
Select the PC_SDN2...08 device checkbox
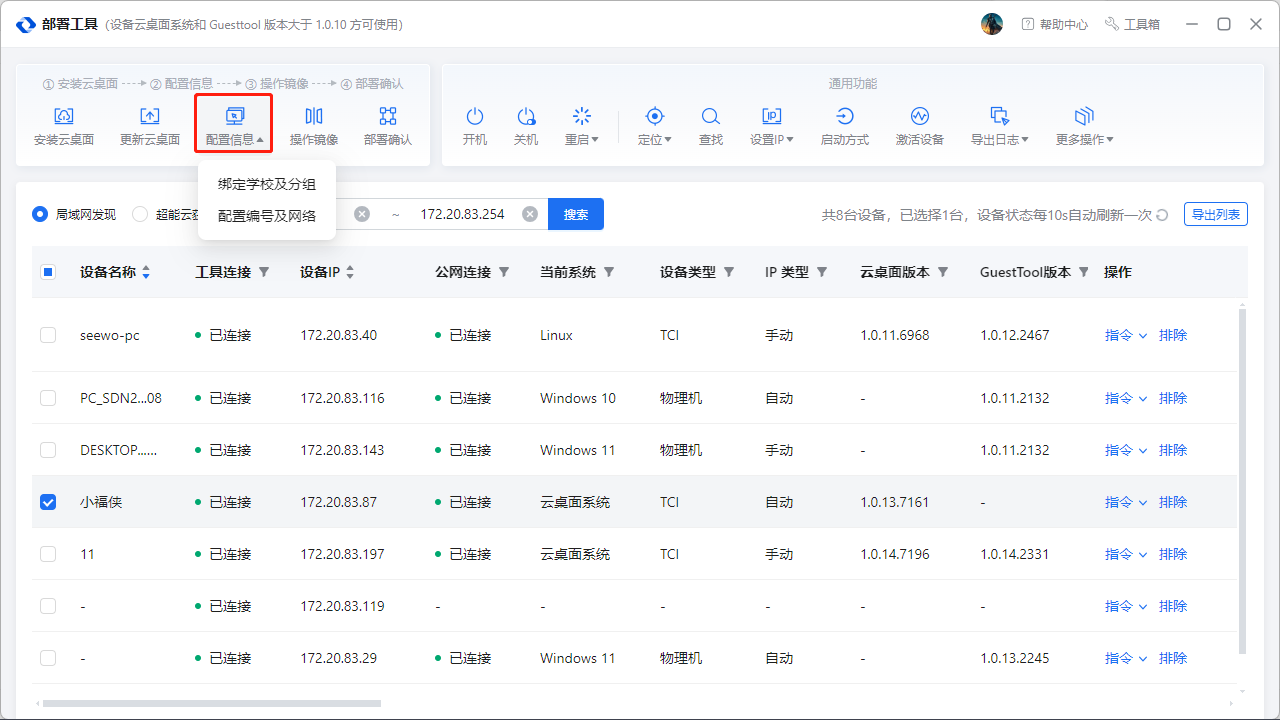(x=48, y=398)
